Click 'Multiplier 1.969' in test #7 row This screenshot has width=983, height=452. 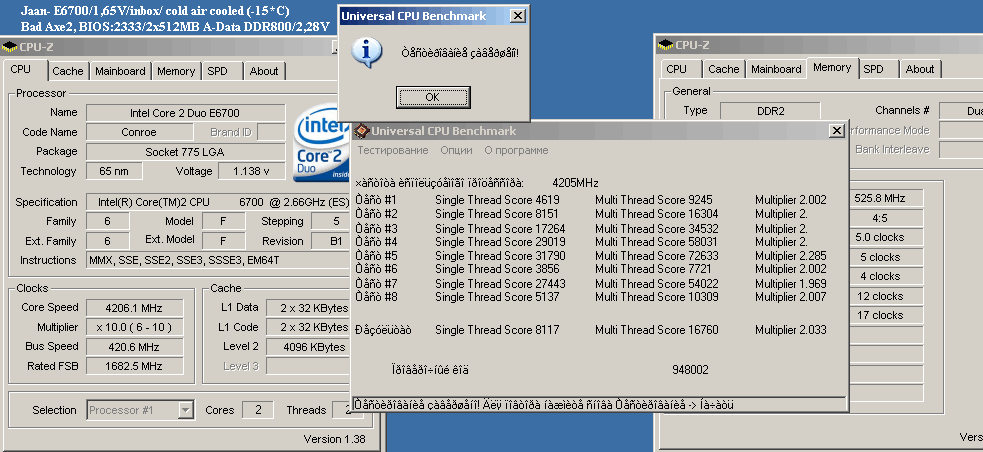[791, 283]
